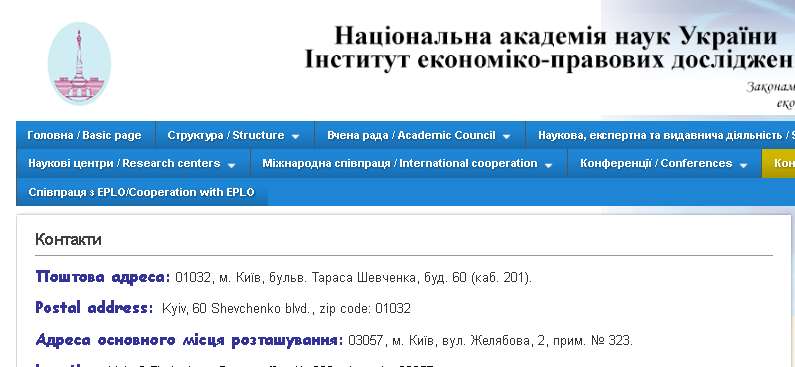This screenshot has height=367, width=795.
Task: Click the Поштова адреса label
Action: [103, 277]
